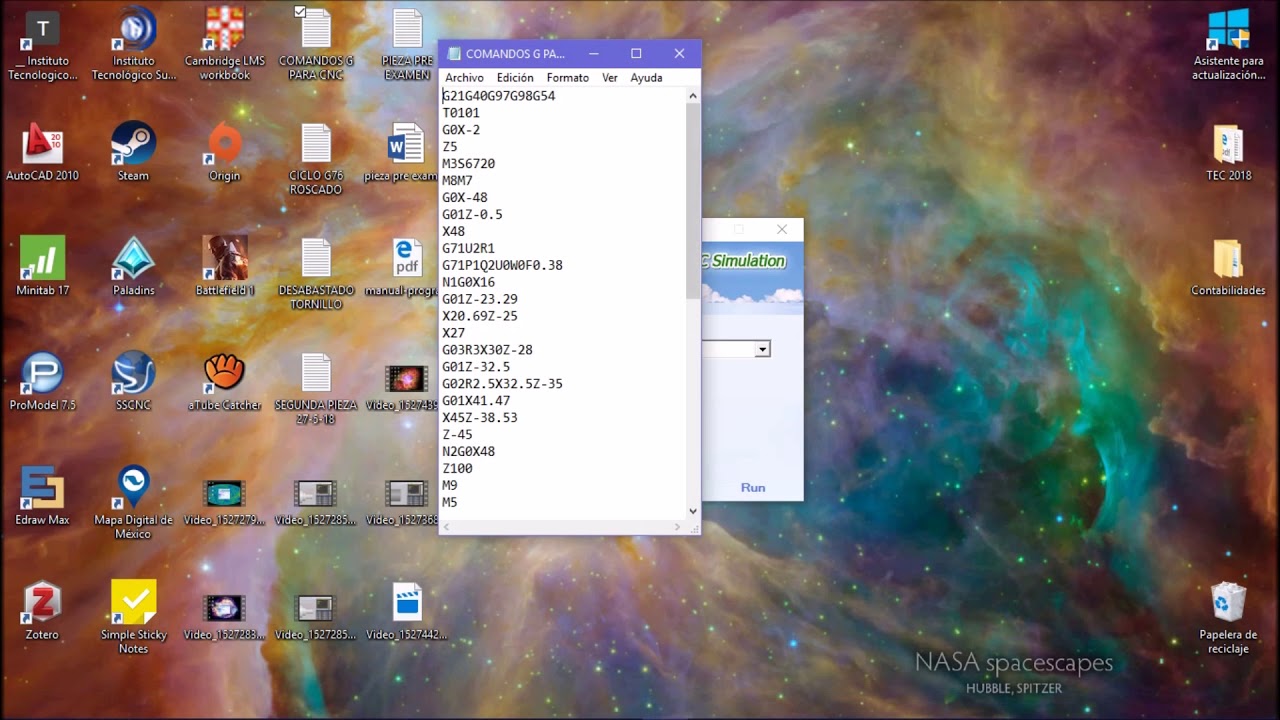Open the Formato menu in Notepad
The height and width of the screenshot is (720, 1280).
tap(568, 78)
